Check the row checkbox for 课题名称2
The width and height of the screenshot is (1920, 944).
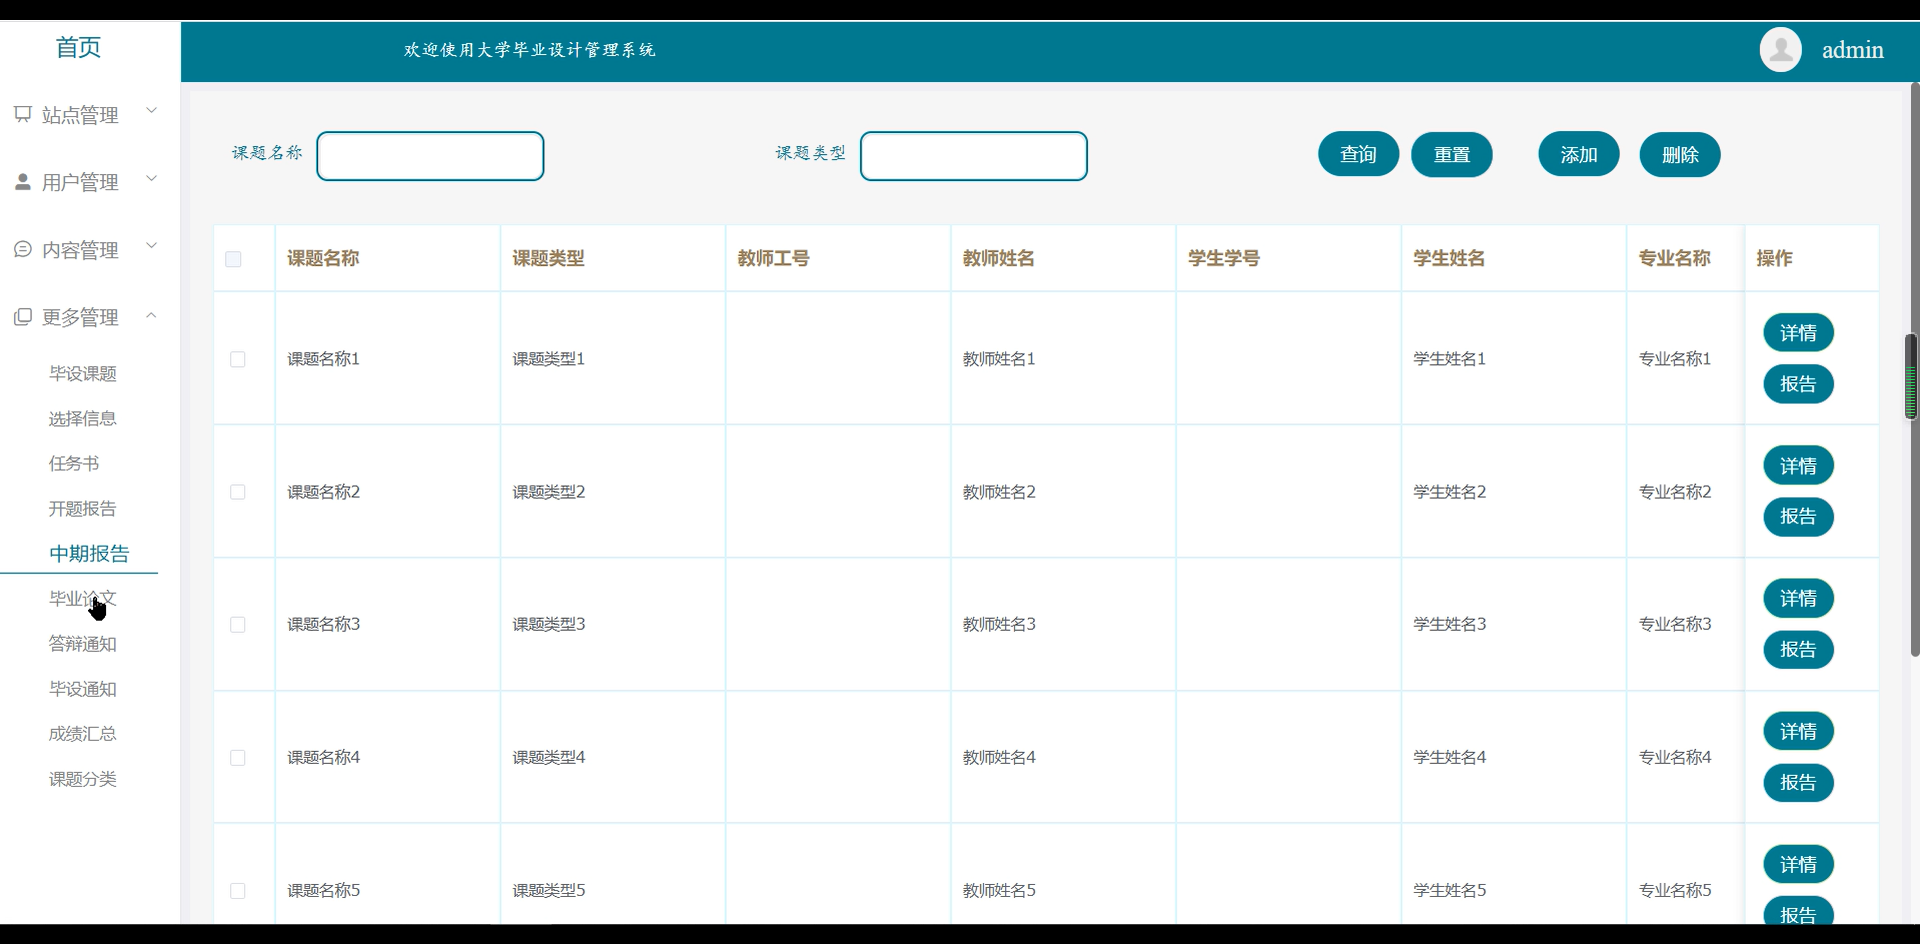coord(237,492)
